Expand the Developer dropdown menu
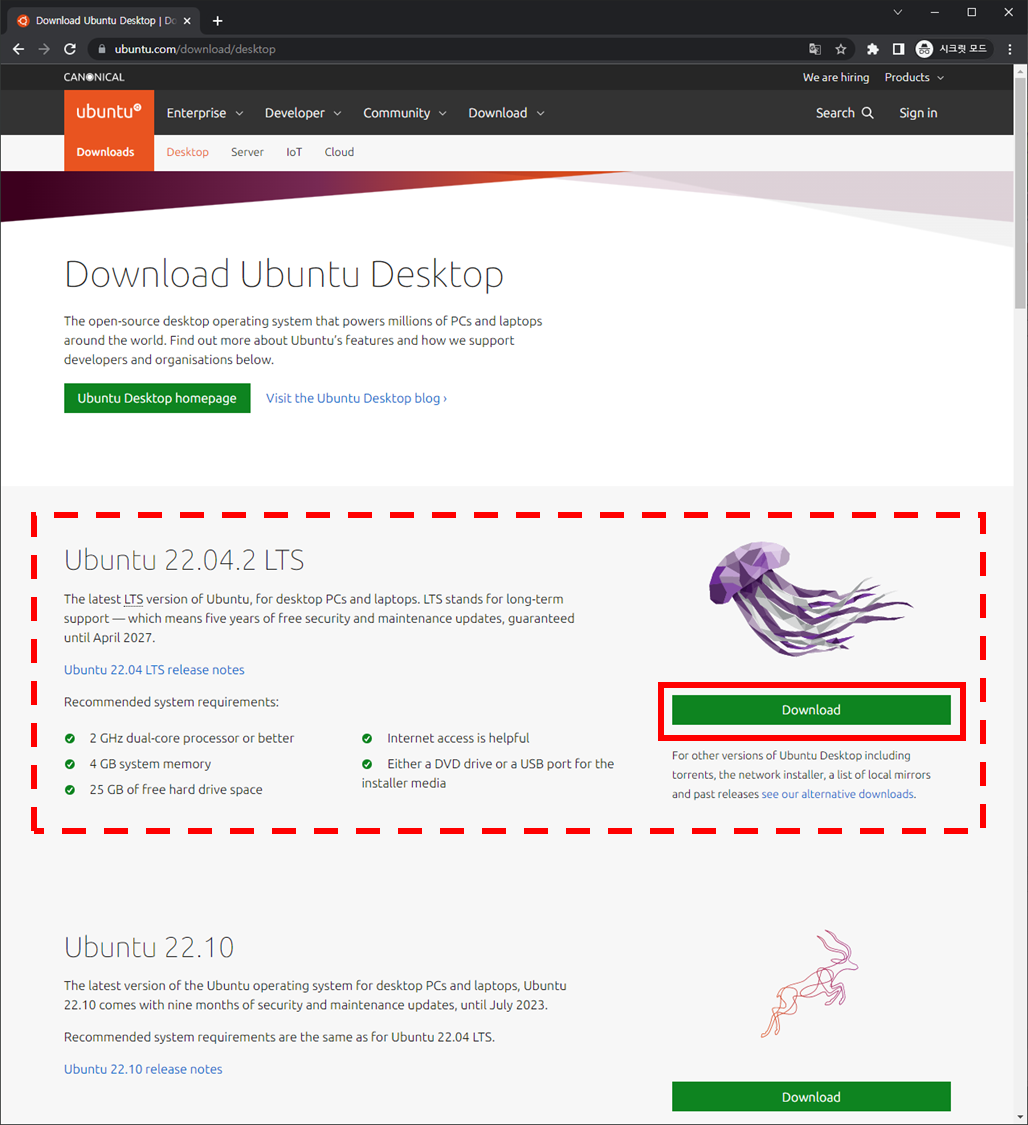 point(302,113)
